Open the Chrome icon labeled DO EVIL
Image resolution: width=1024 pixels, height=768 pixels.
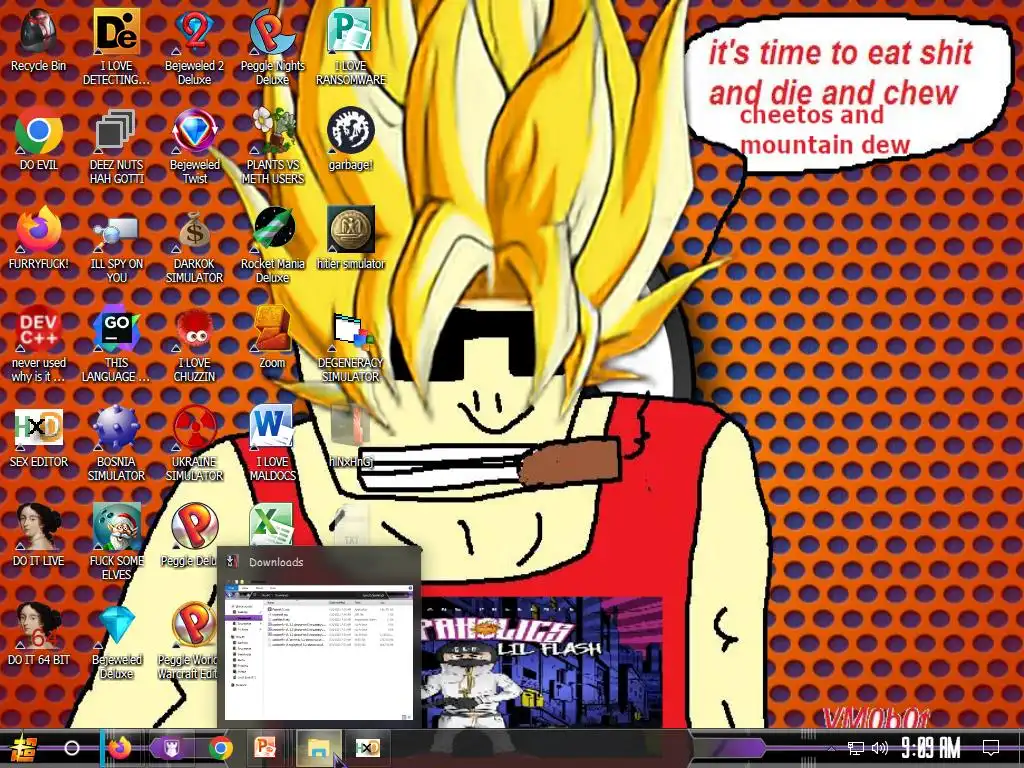pyautogui.click(x=39, y=139)
